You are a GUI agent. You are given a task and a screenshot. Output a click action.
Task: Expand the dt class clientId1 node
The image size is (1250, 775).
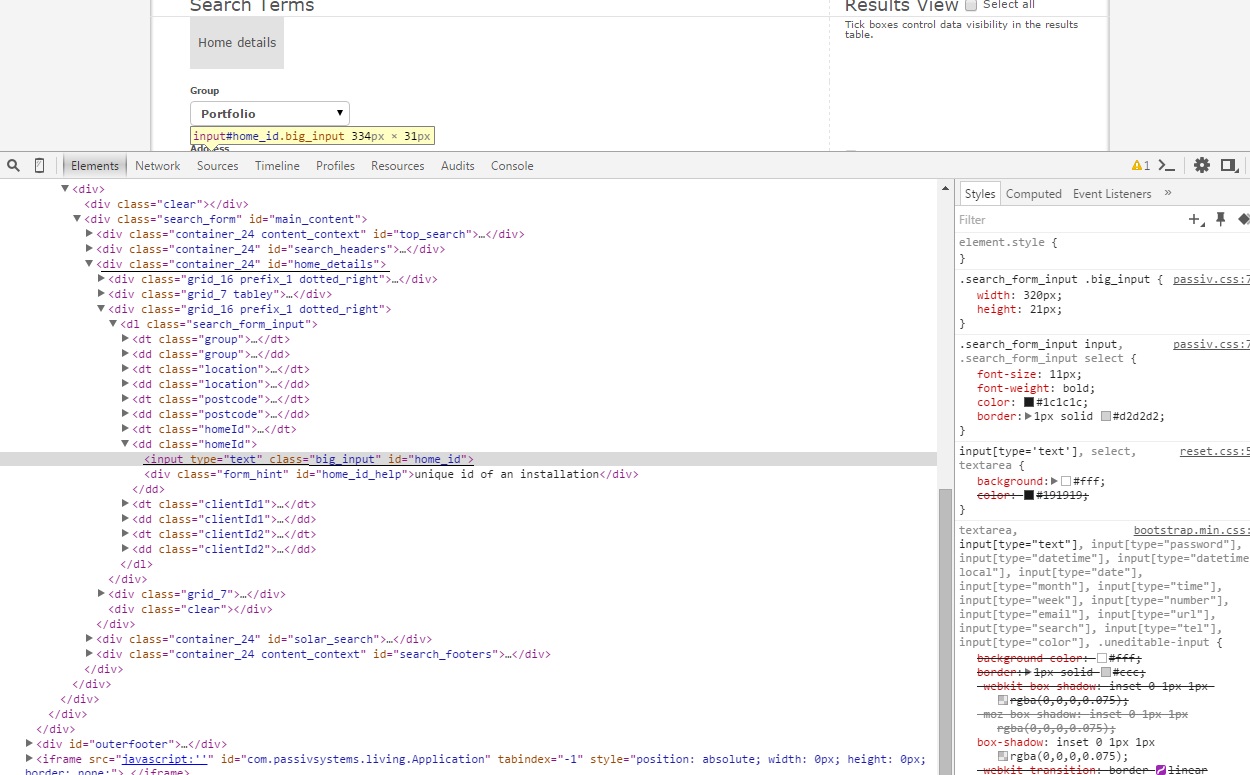click(x=126, y=504)
